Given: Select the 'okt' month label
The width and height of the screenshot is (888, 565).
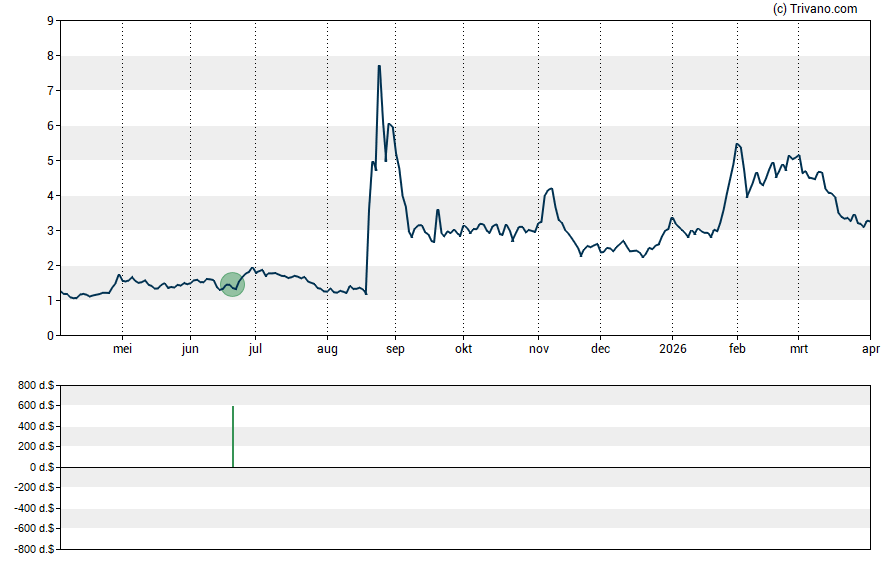Looking at the screenshot, I should point(463,350).
